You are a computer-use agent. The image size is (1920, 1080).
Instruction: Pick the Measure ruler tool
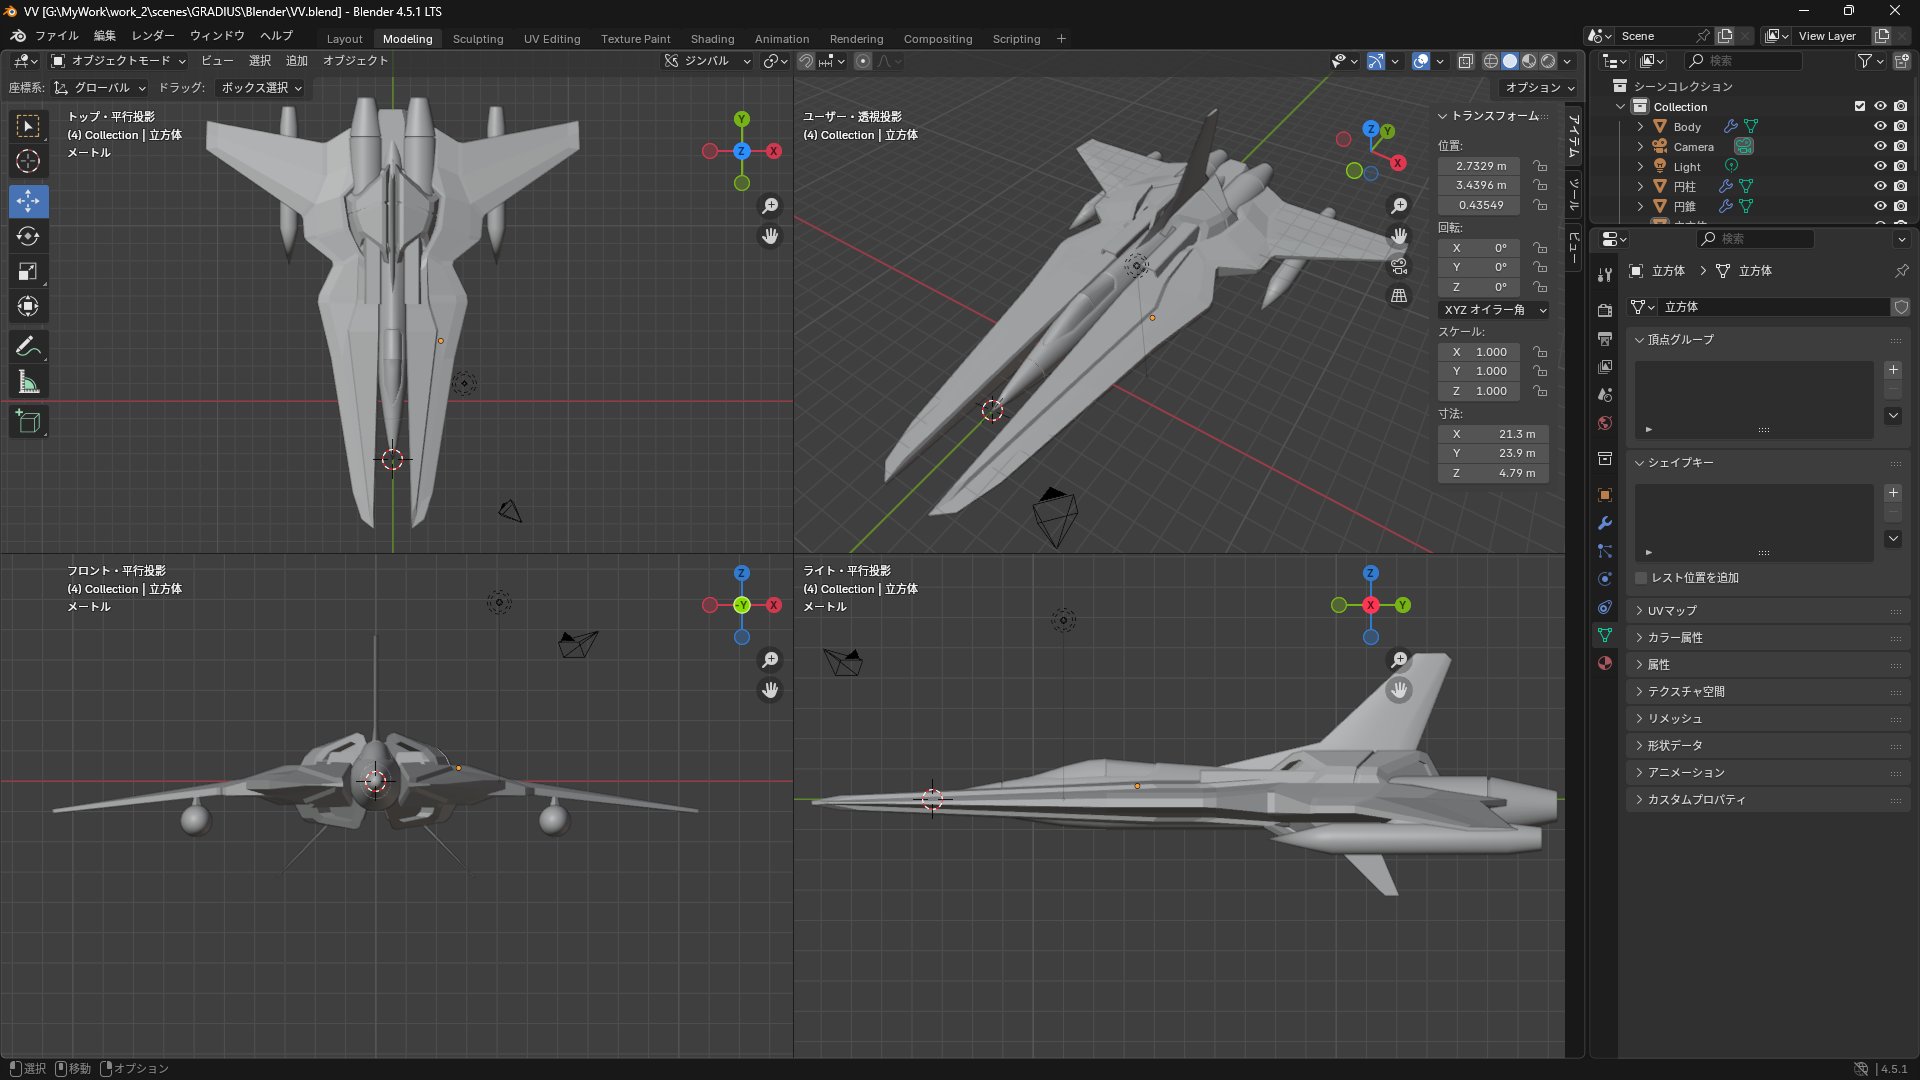[x=28, y=382]
